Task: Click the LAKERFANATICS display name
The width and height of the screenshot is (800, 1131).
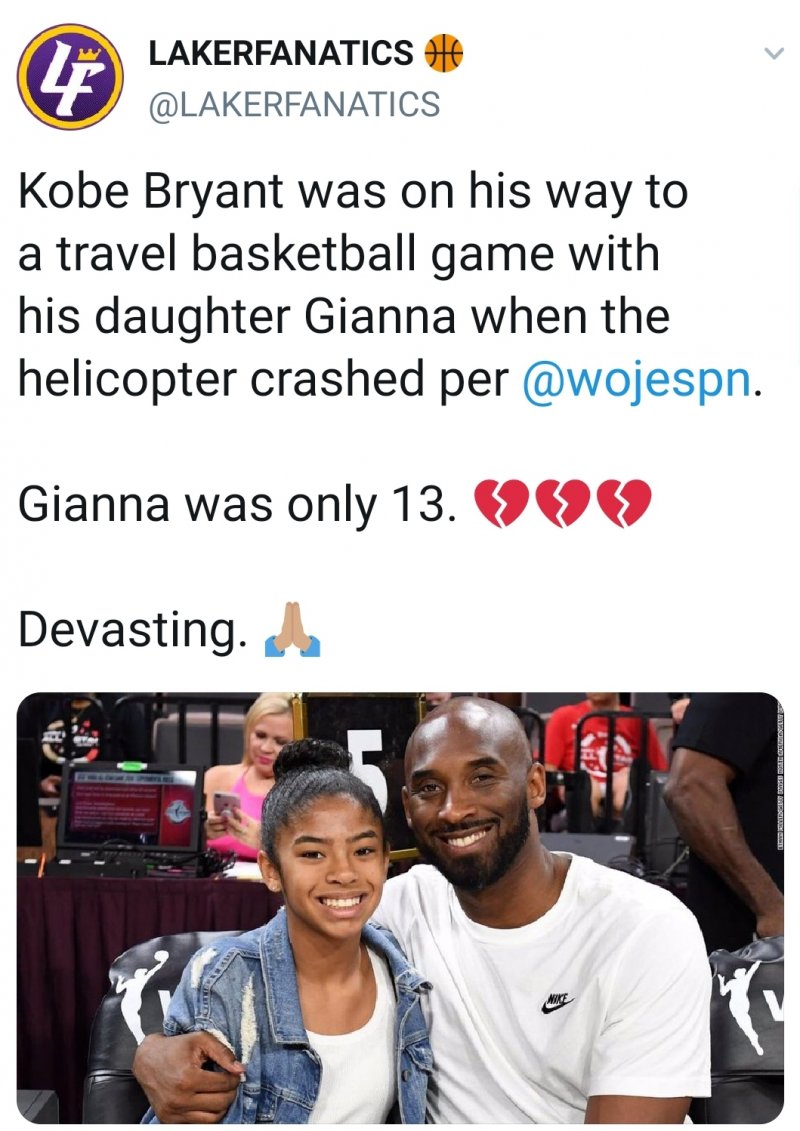Action: [281, 52]
